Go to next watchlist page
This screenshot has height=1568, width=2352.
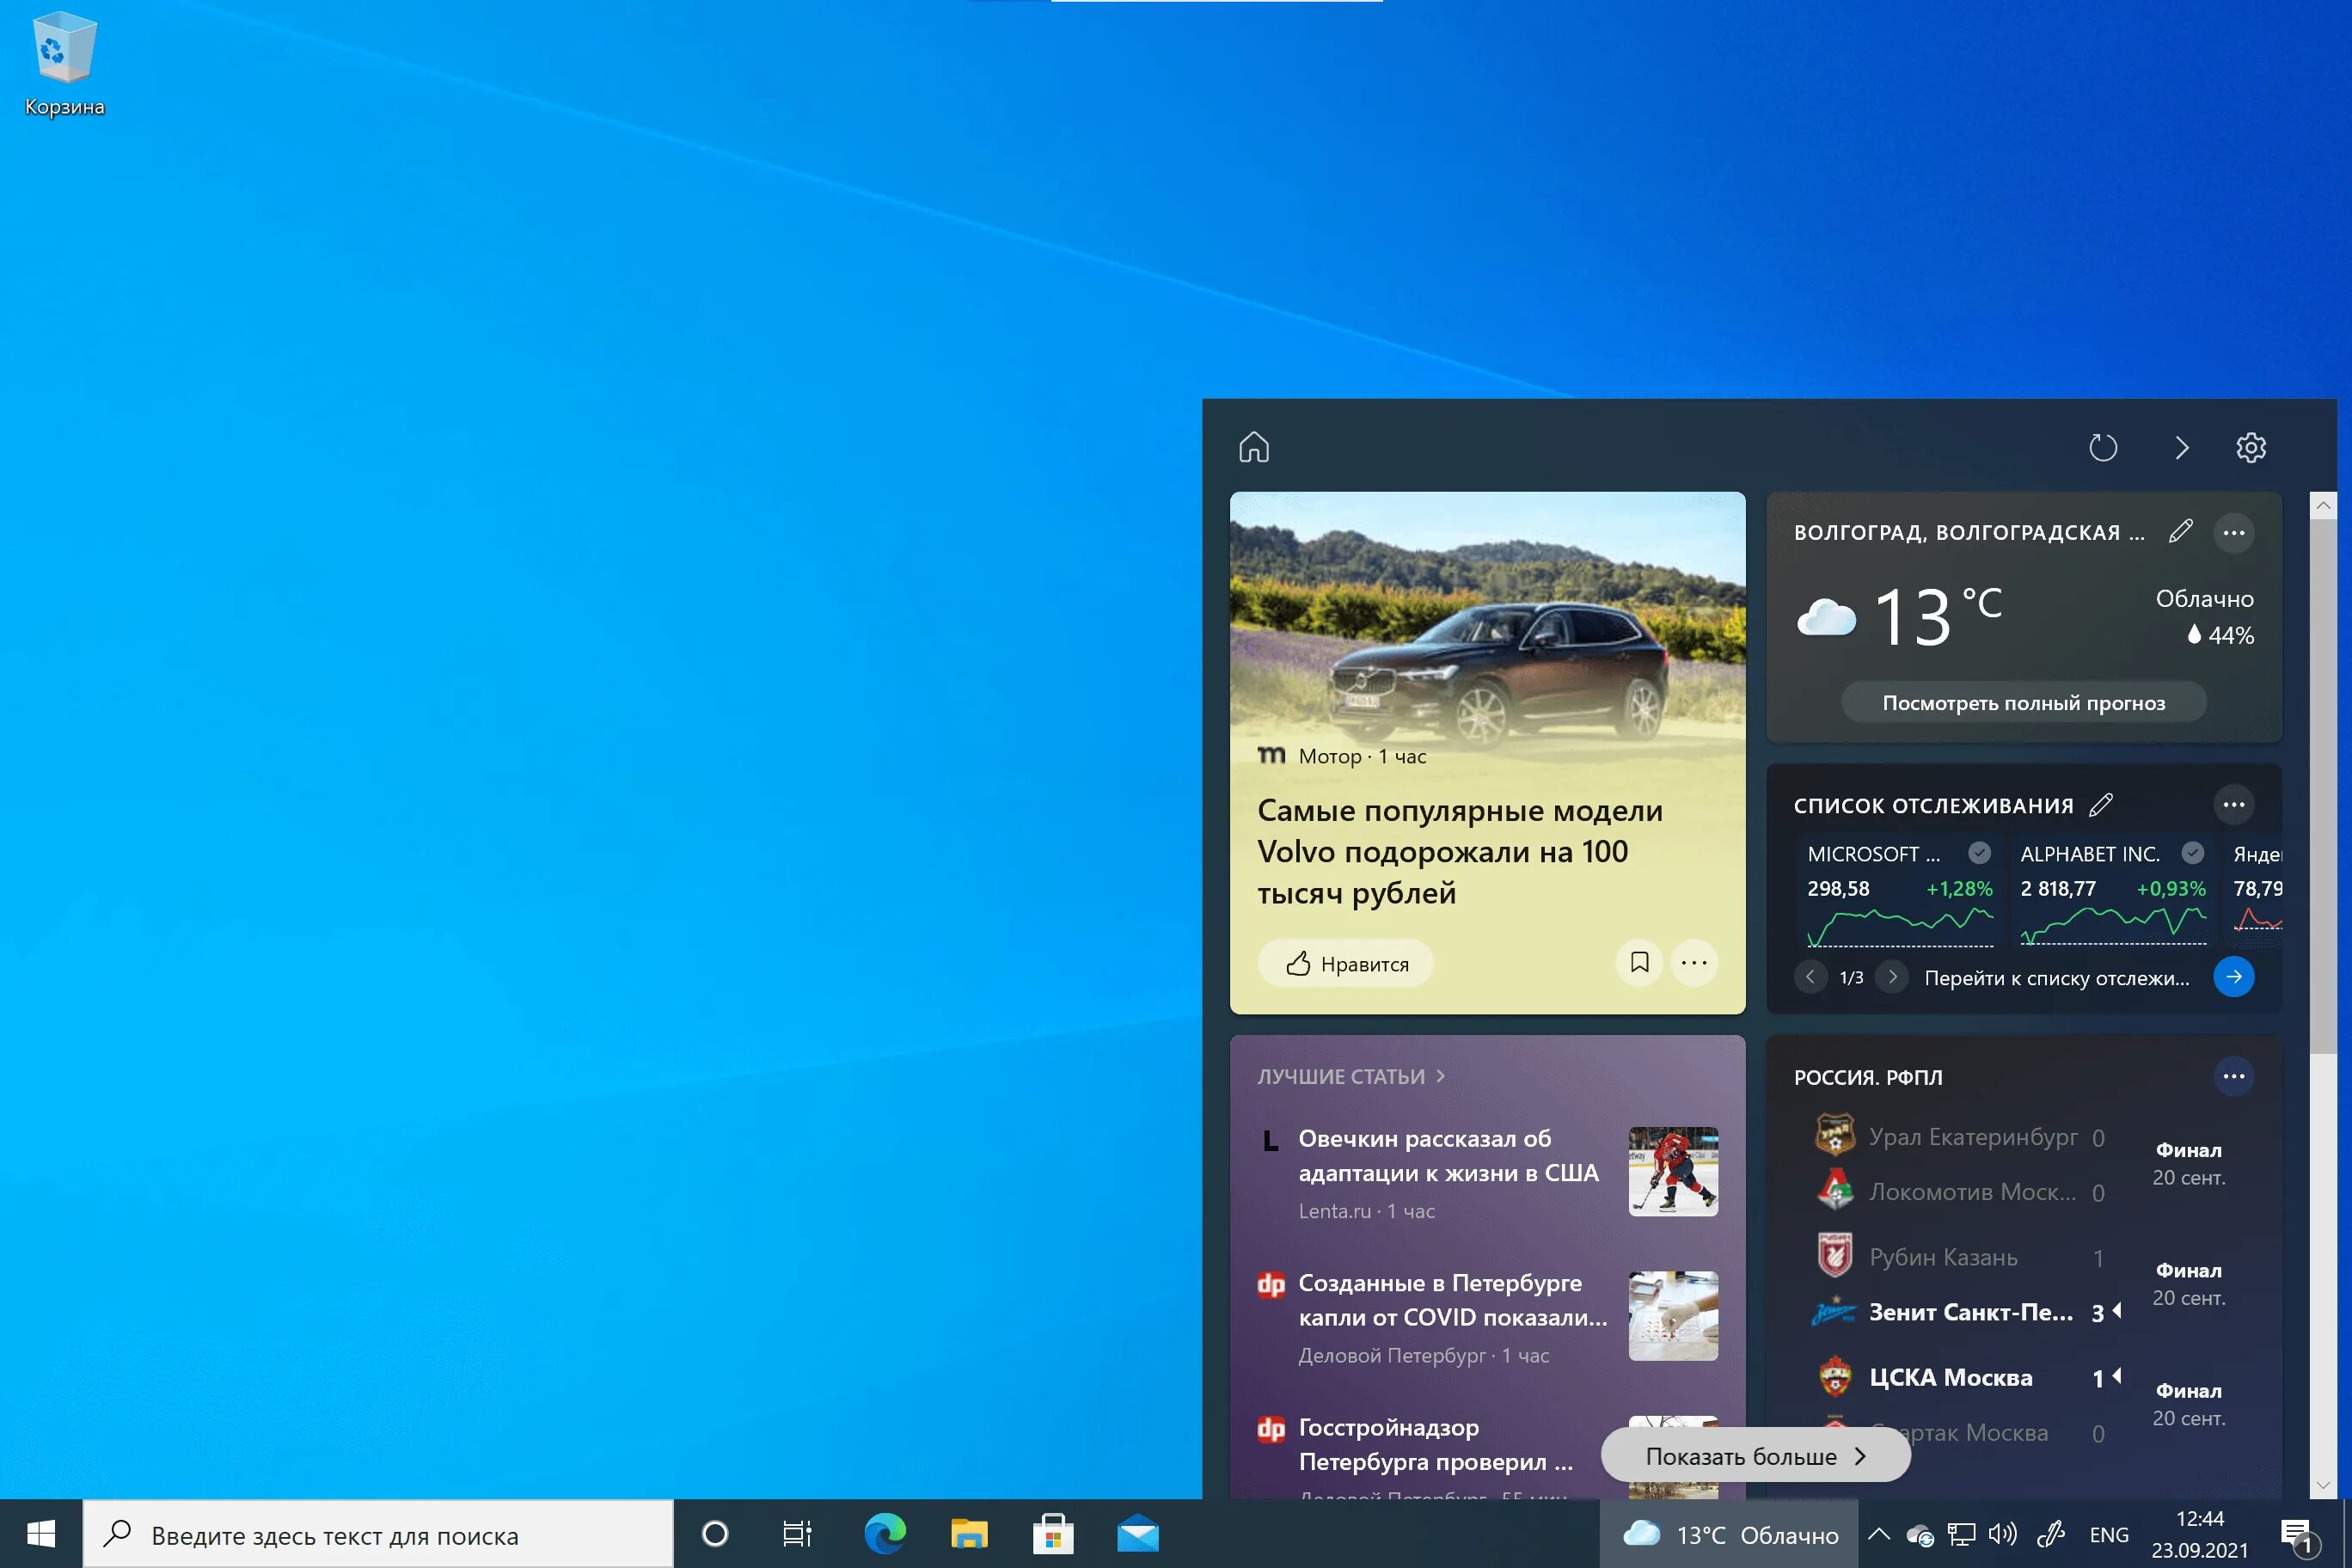click(1892, 976)
